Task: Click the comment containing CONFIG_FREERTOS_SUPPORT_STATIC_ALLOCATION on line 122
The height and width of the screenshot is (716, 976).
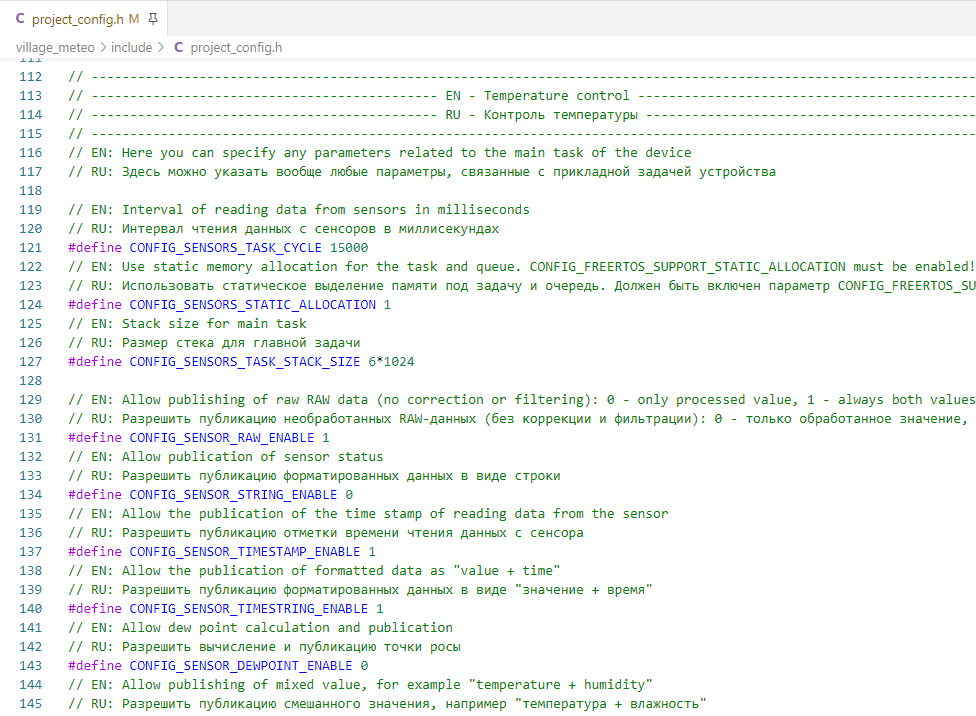Action: point(521,266)
